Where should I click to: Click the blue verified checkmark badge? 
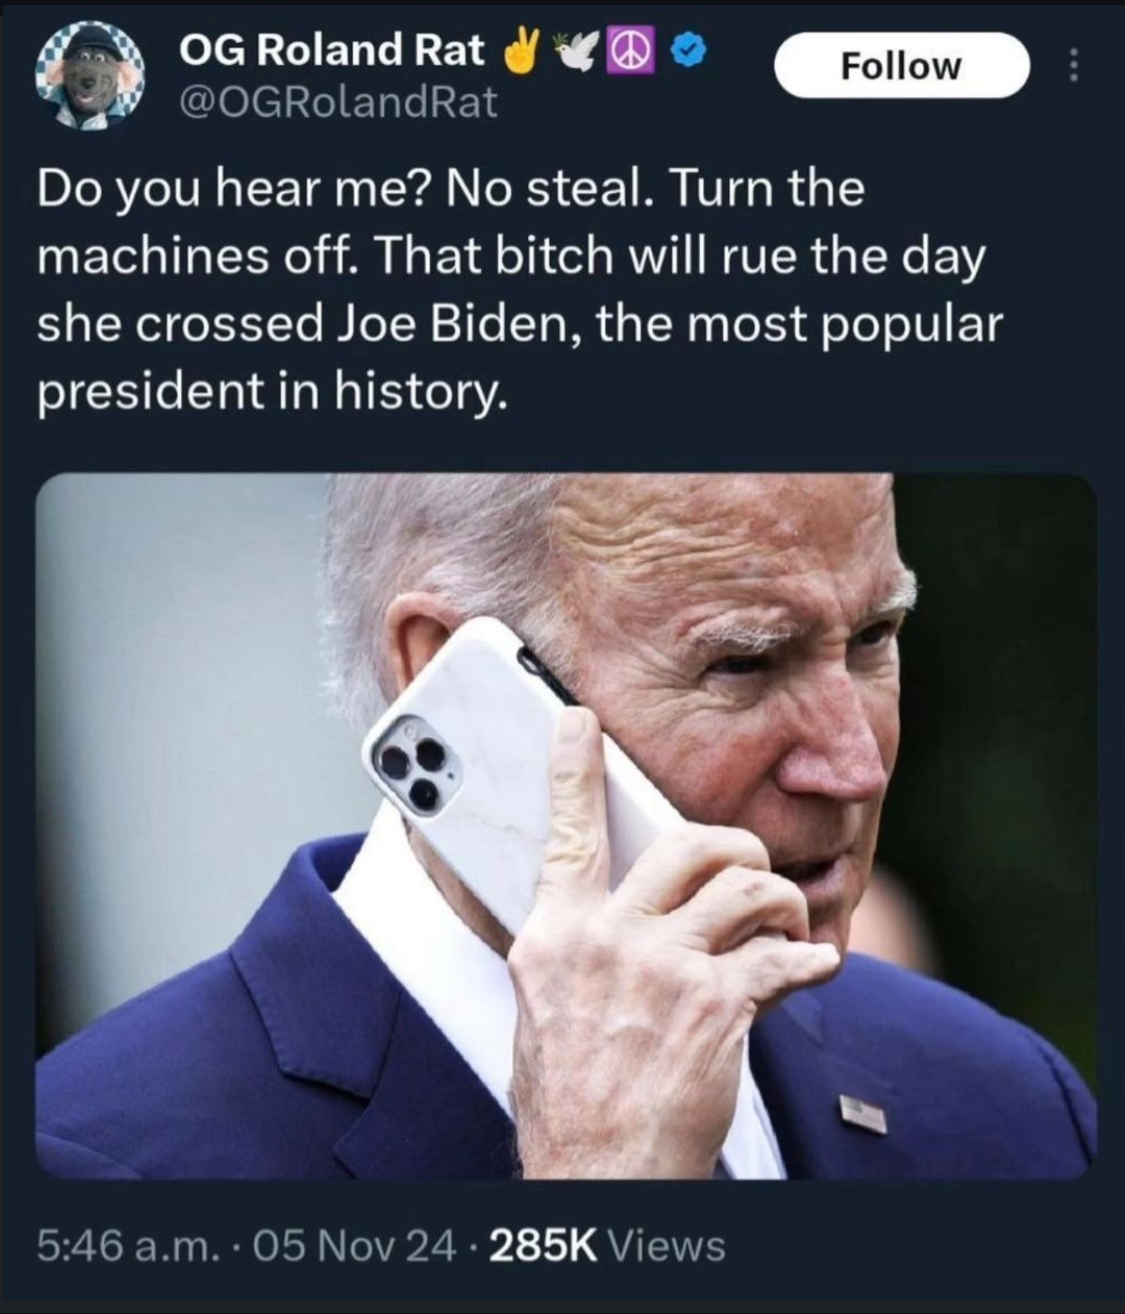pos(690,50)
